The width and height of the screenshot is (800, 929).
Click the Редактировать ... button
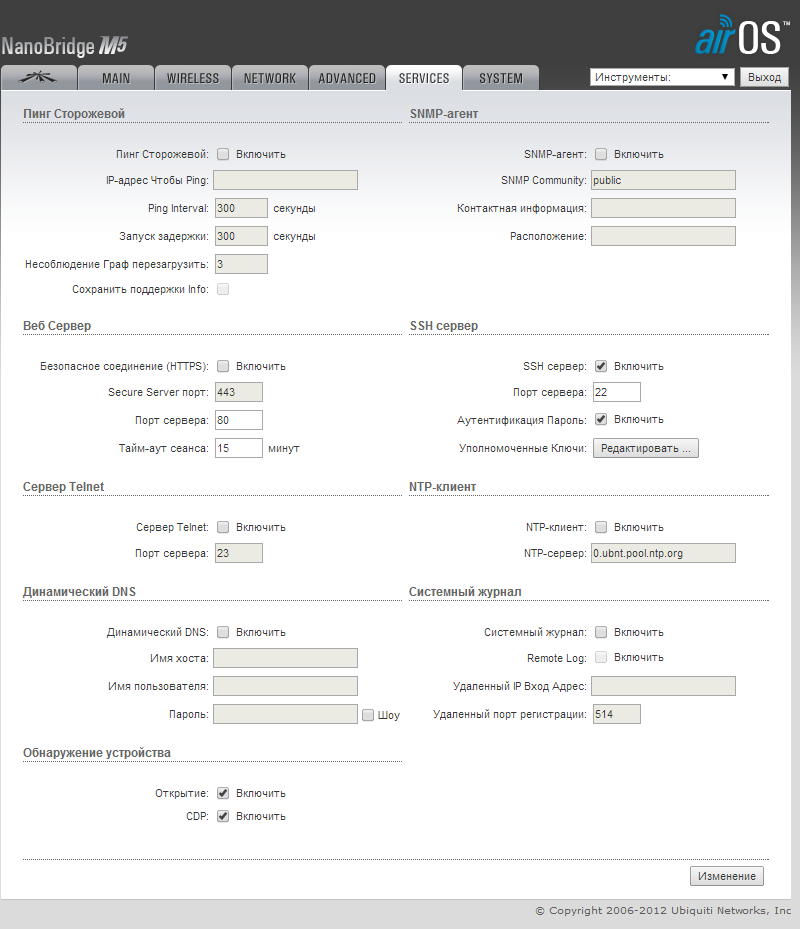click(x=646, y=448)
